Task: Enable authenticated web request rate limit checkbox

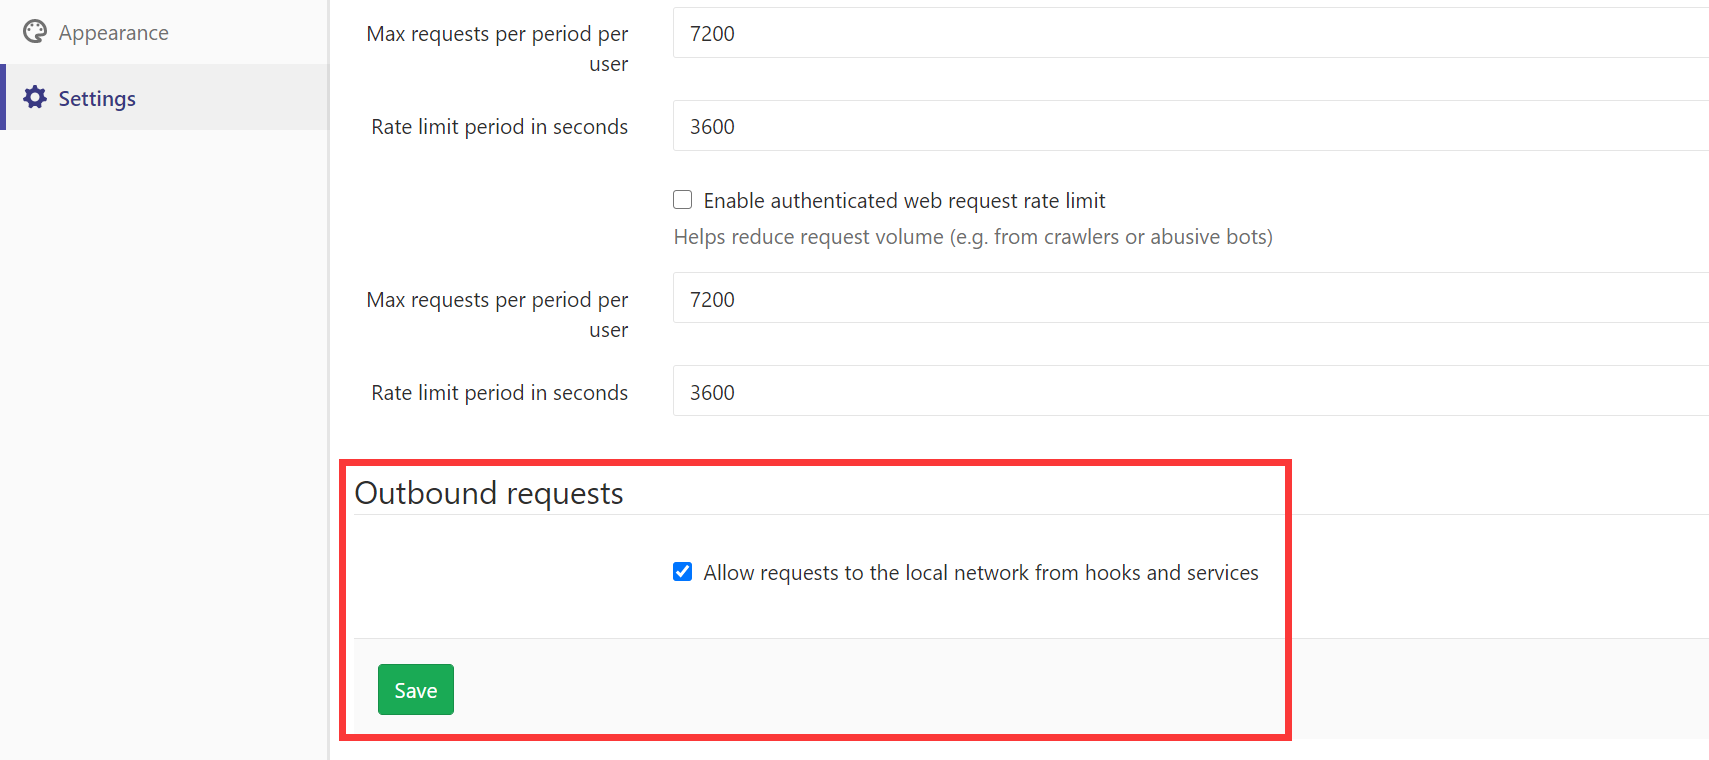Action: tap(683, 200)
